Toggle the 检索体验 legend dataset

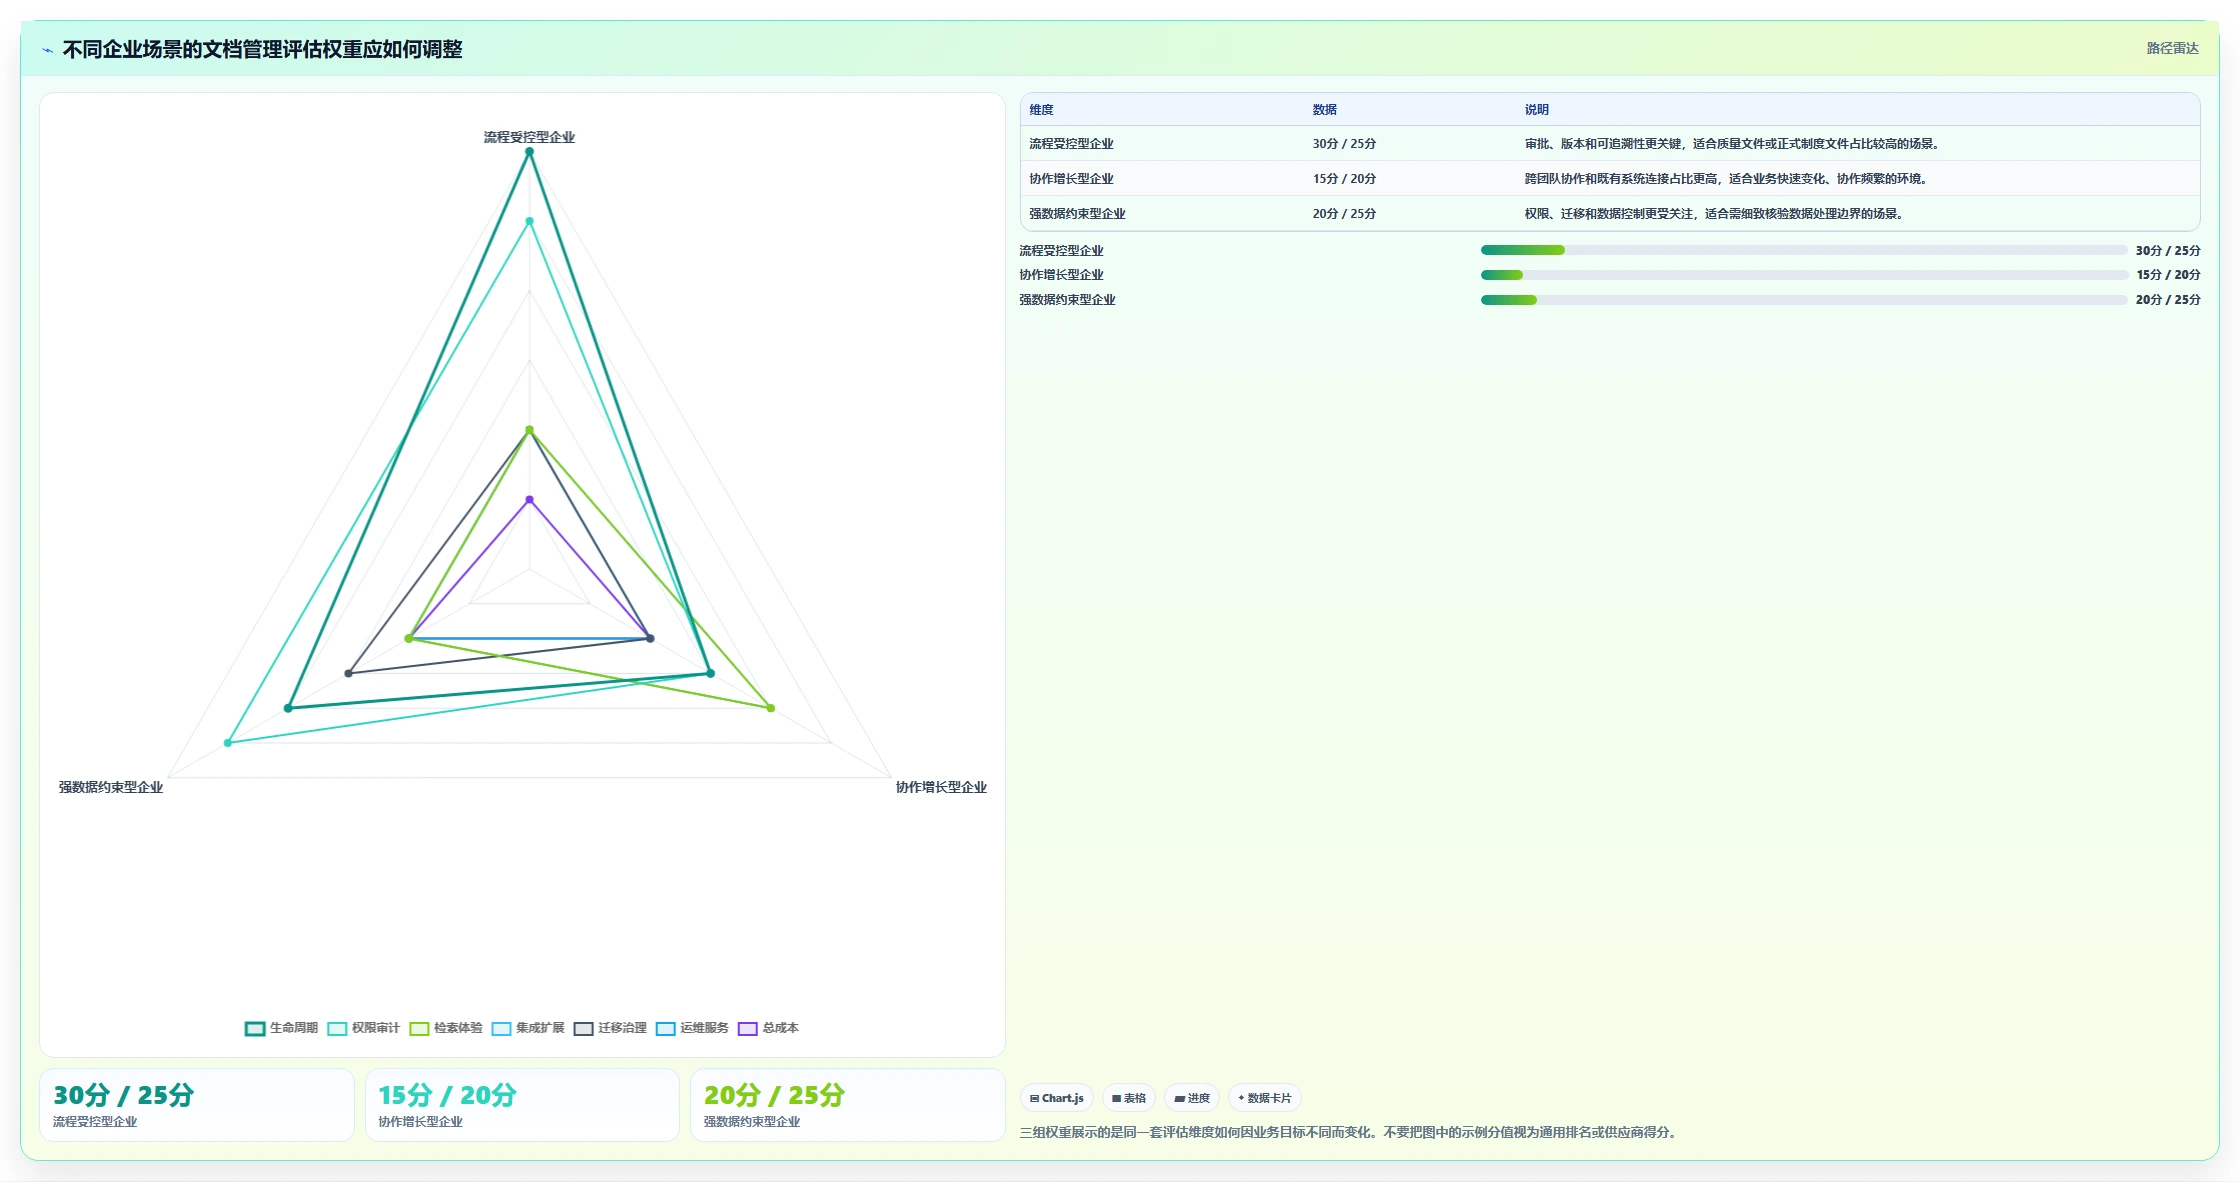tap(445, 1028)
